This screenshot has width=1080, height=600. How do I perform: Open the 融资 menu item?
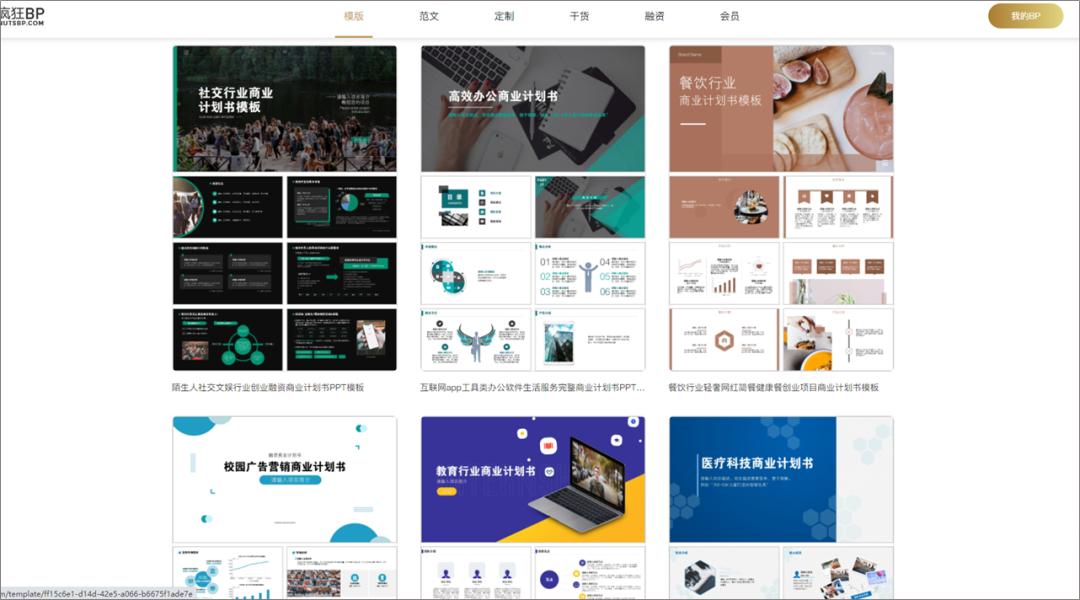pyautogui.click(x=653, y=16)
